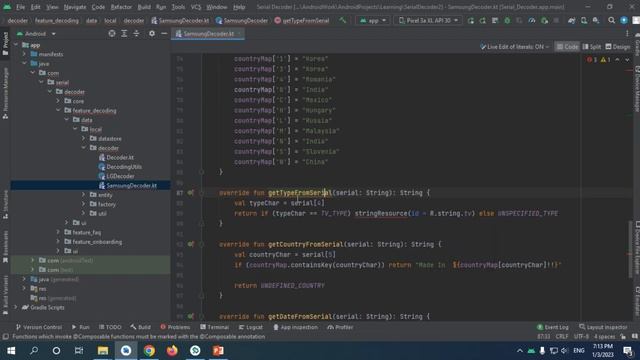Open the Event Log

point(553,327)
